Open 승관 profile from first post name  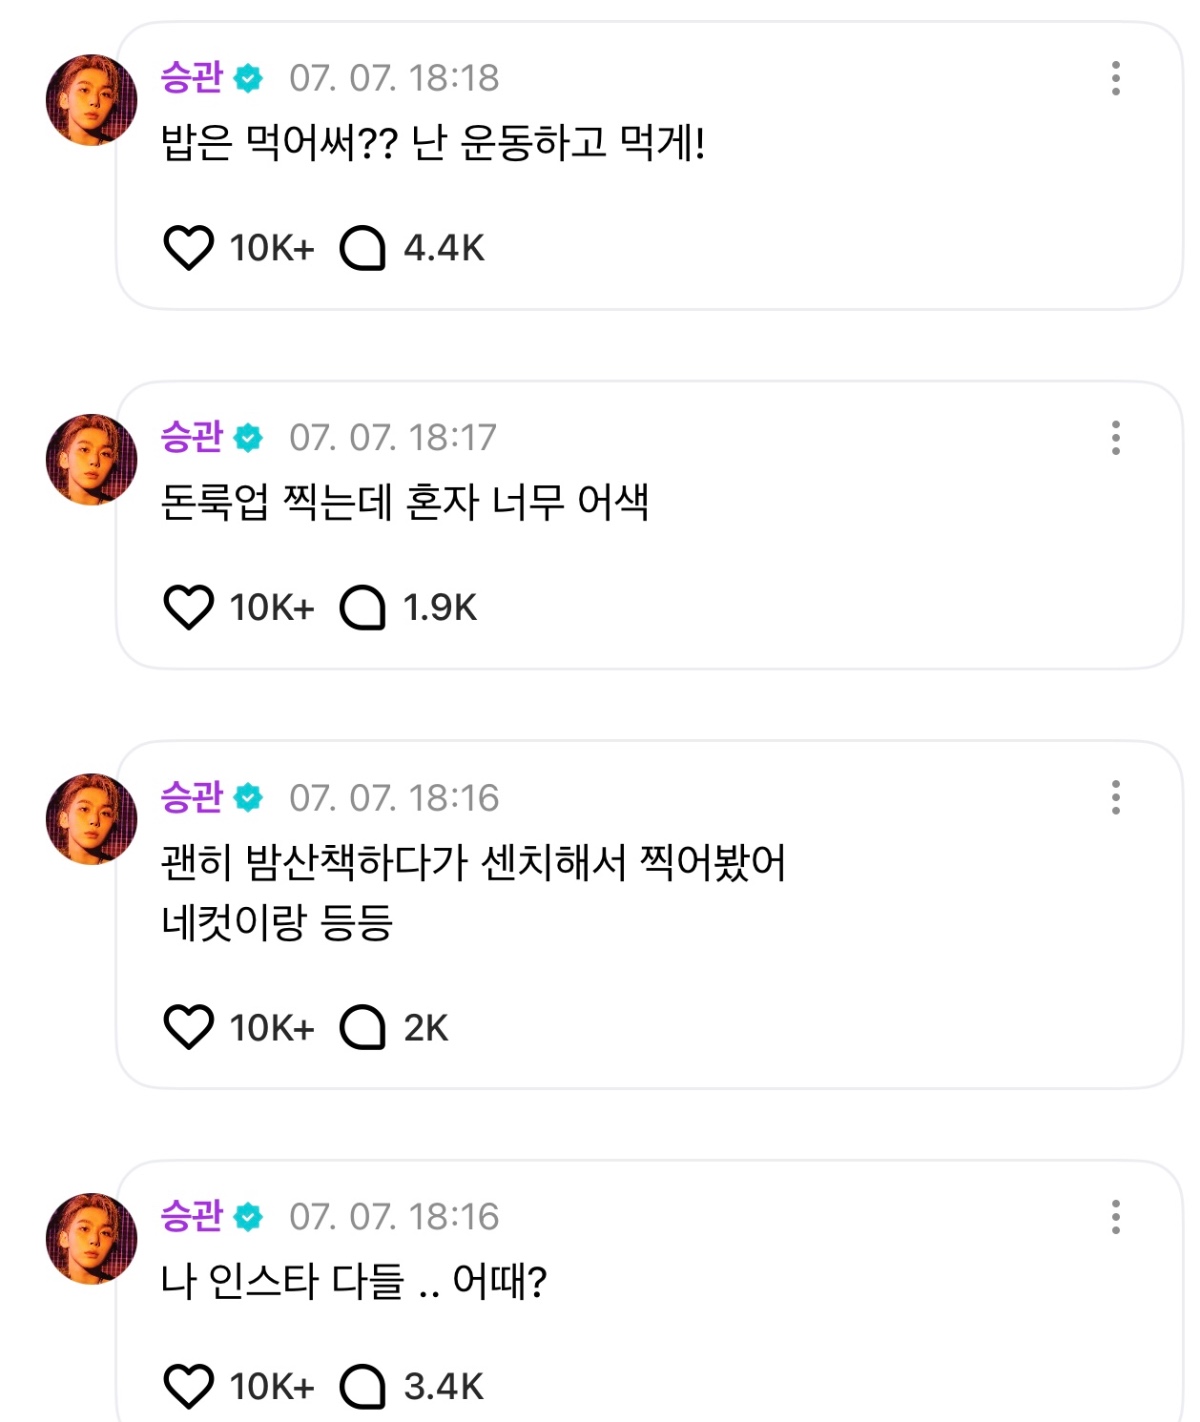[x=191, y=78]
